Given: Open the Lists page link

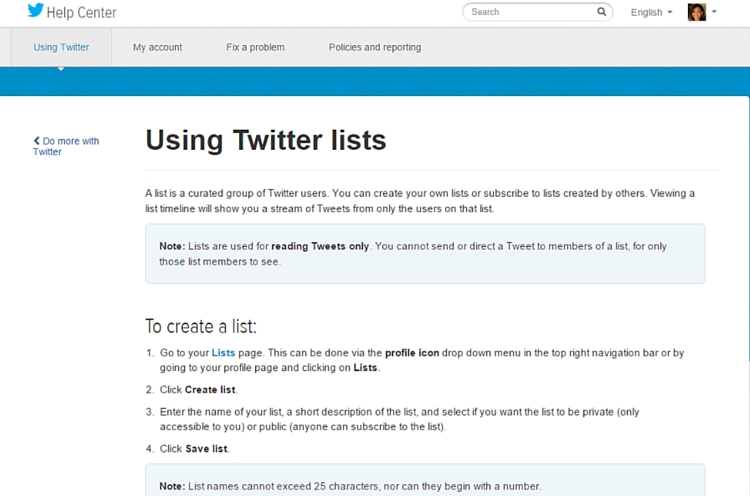Looking at the screenshot, I should (x=223, y=353).
